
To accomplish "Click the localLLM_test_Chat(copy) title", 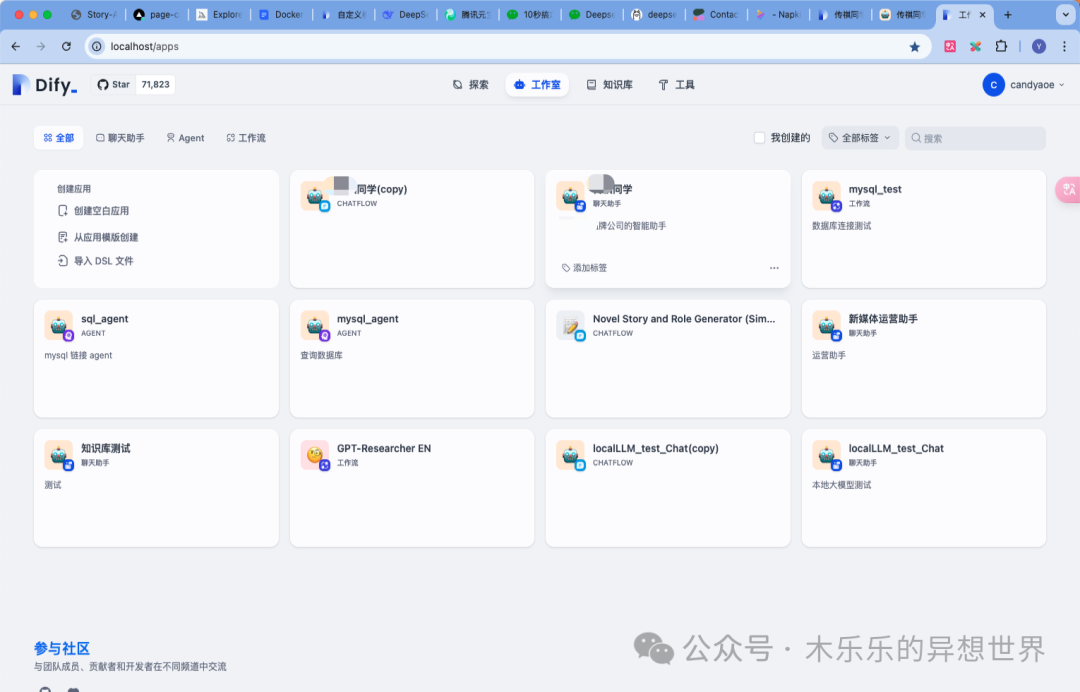I will (656, 448).
